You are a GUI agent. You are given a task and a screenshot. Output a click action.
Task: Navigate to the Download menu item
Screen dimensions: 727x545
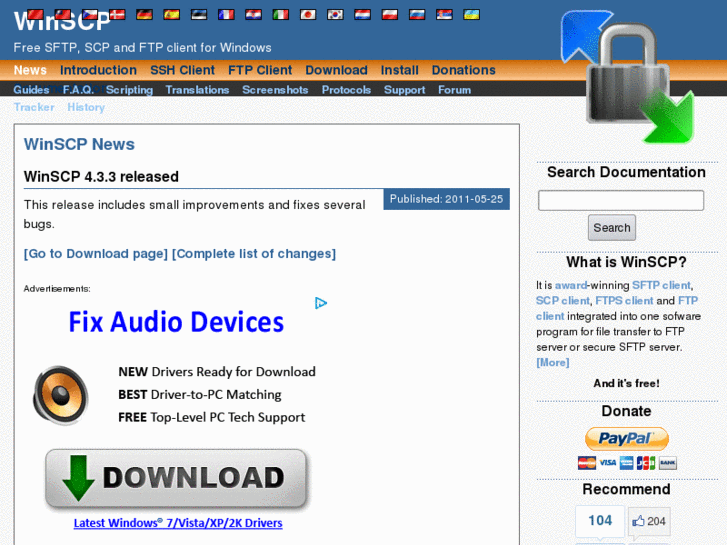[x=337, y=70]
